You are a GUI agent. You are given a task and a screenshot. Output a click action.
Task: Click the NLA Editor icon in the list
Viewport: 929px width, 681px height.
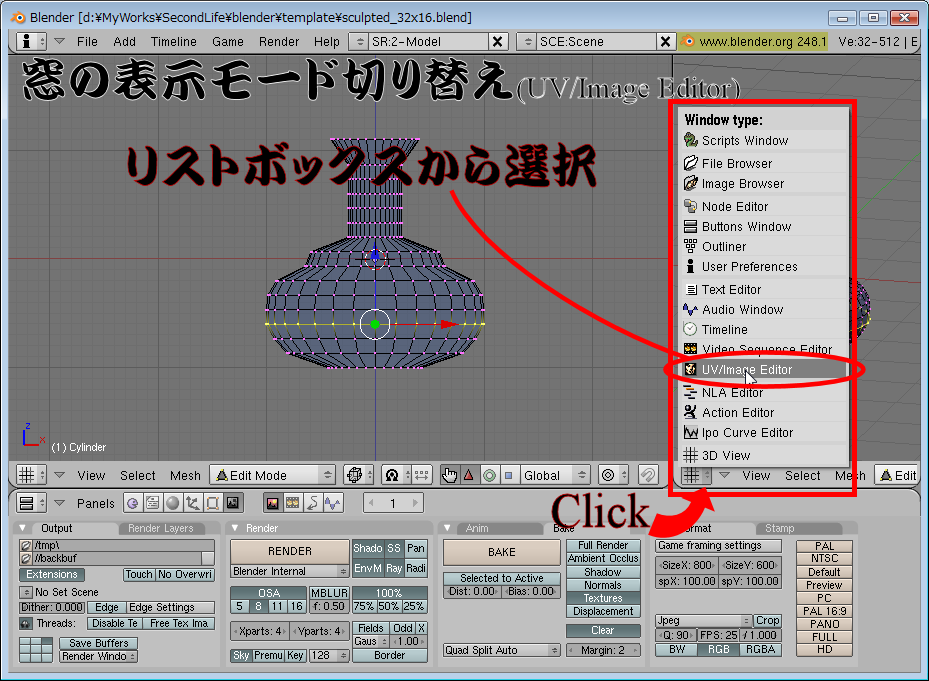(x=690, y=392)
